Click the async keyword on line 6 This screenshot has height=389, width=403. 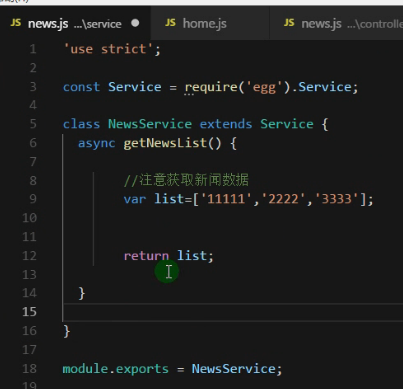[97, 143]
